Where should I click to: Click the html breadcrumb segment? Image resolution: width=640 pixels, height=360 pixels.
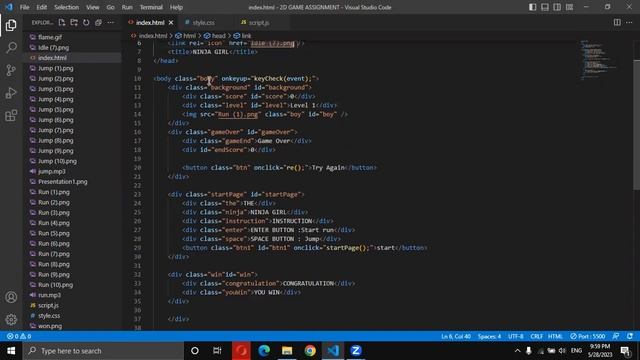186,36
